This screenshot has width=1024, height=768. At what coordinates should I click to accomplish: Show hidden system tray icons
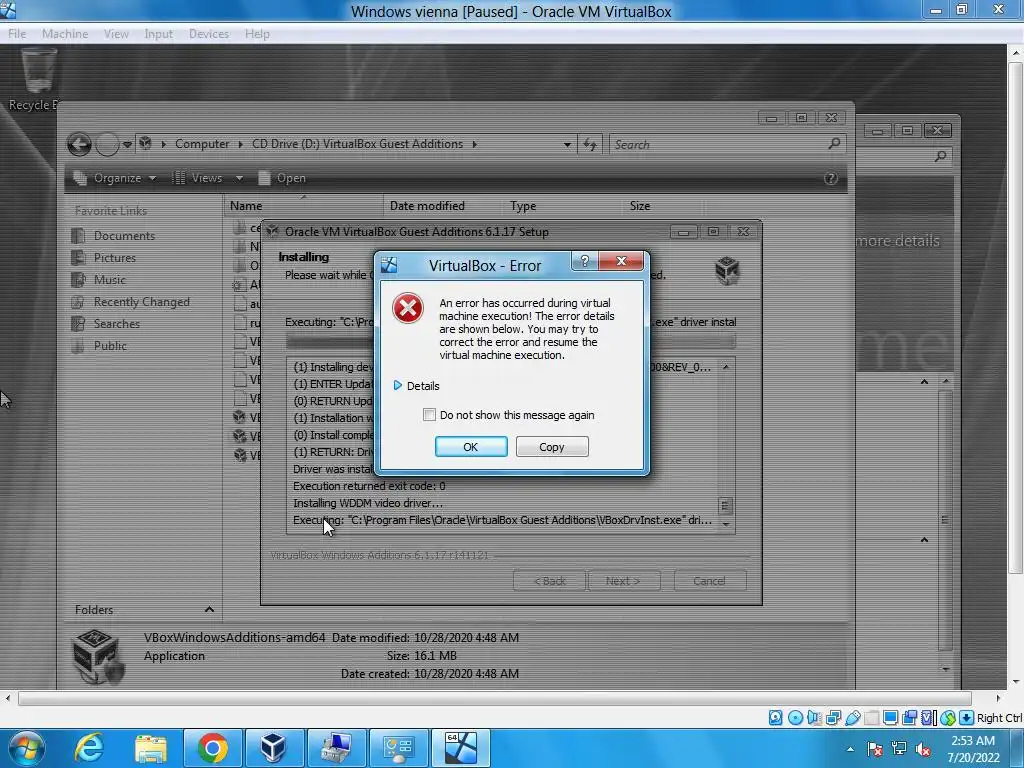click(x=850, y=750)
